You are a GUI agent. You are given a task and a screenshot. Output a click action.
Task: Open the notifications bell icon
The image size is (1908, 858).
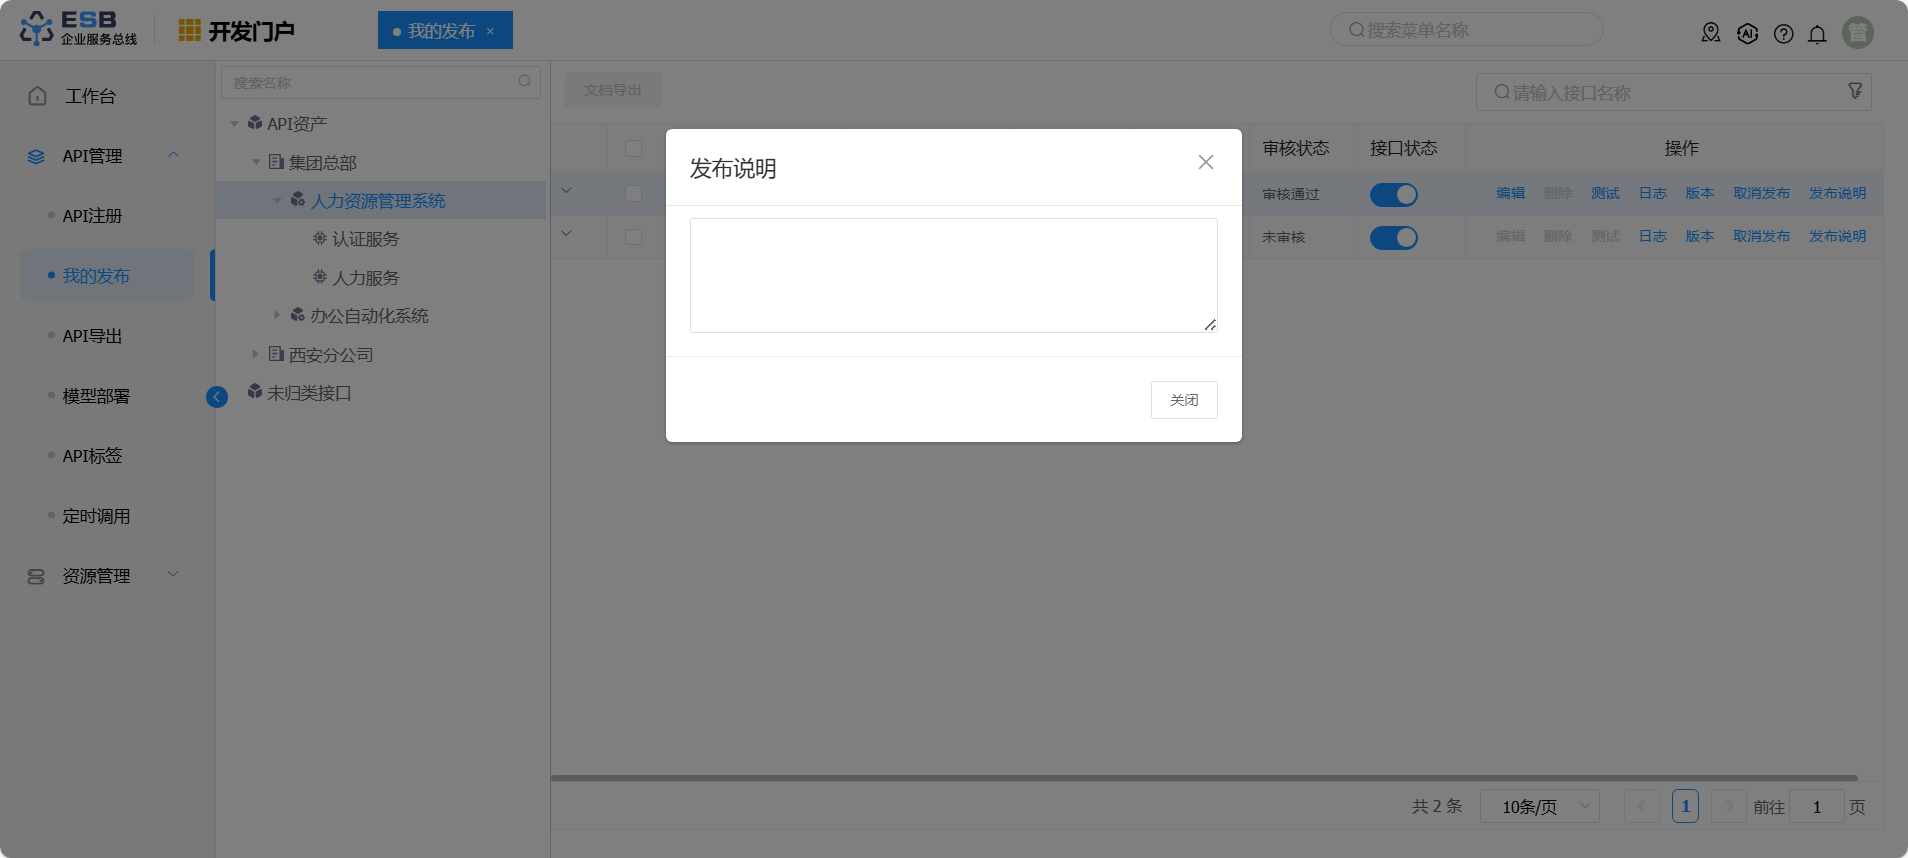coord(1817,34)
